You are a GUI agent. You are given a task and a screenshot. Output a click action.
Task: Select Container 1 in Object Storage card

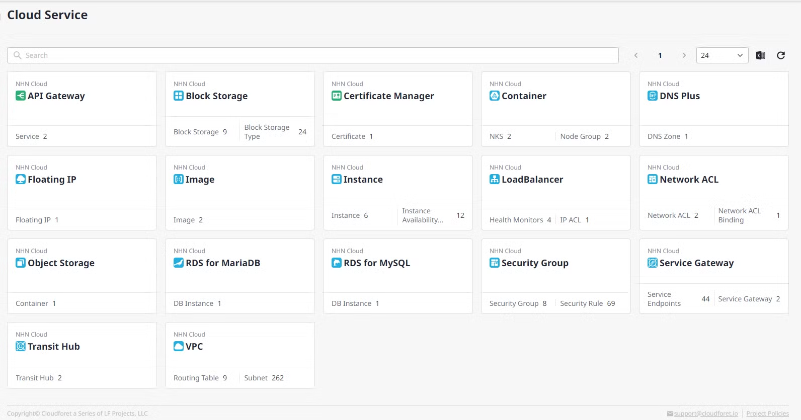point(36,304)
